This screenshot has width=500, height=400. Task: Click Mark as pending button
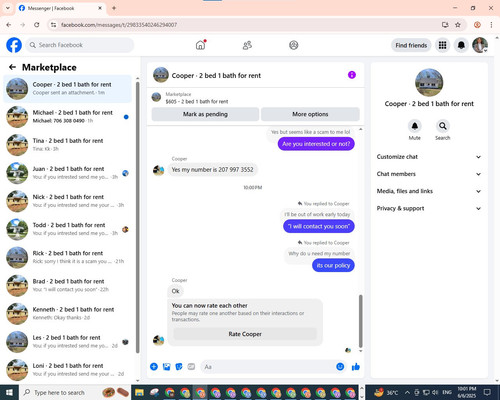(205, 114)
